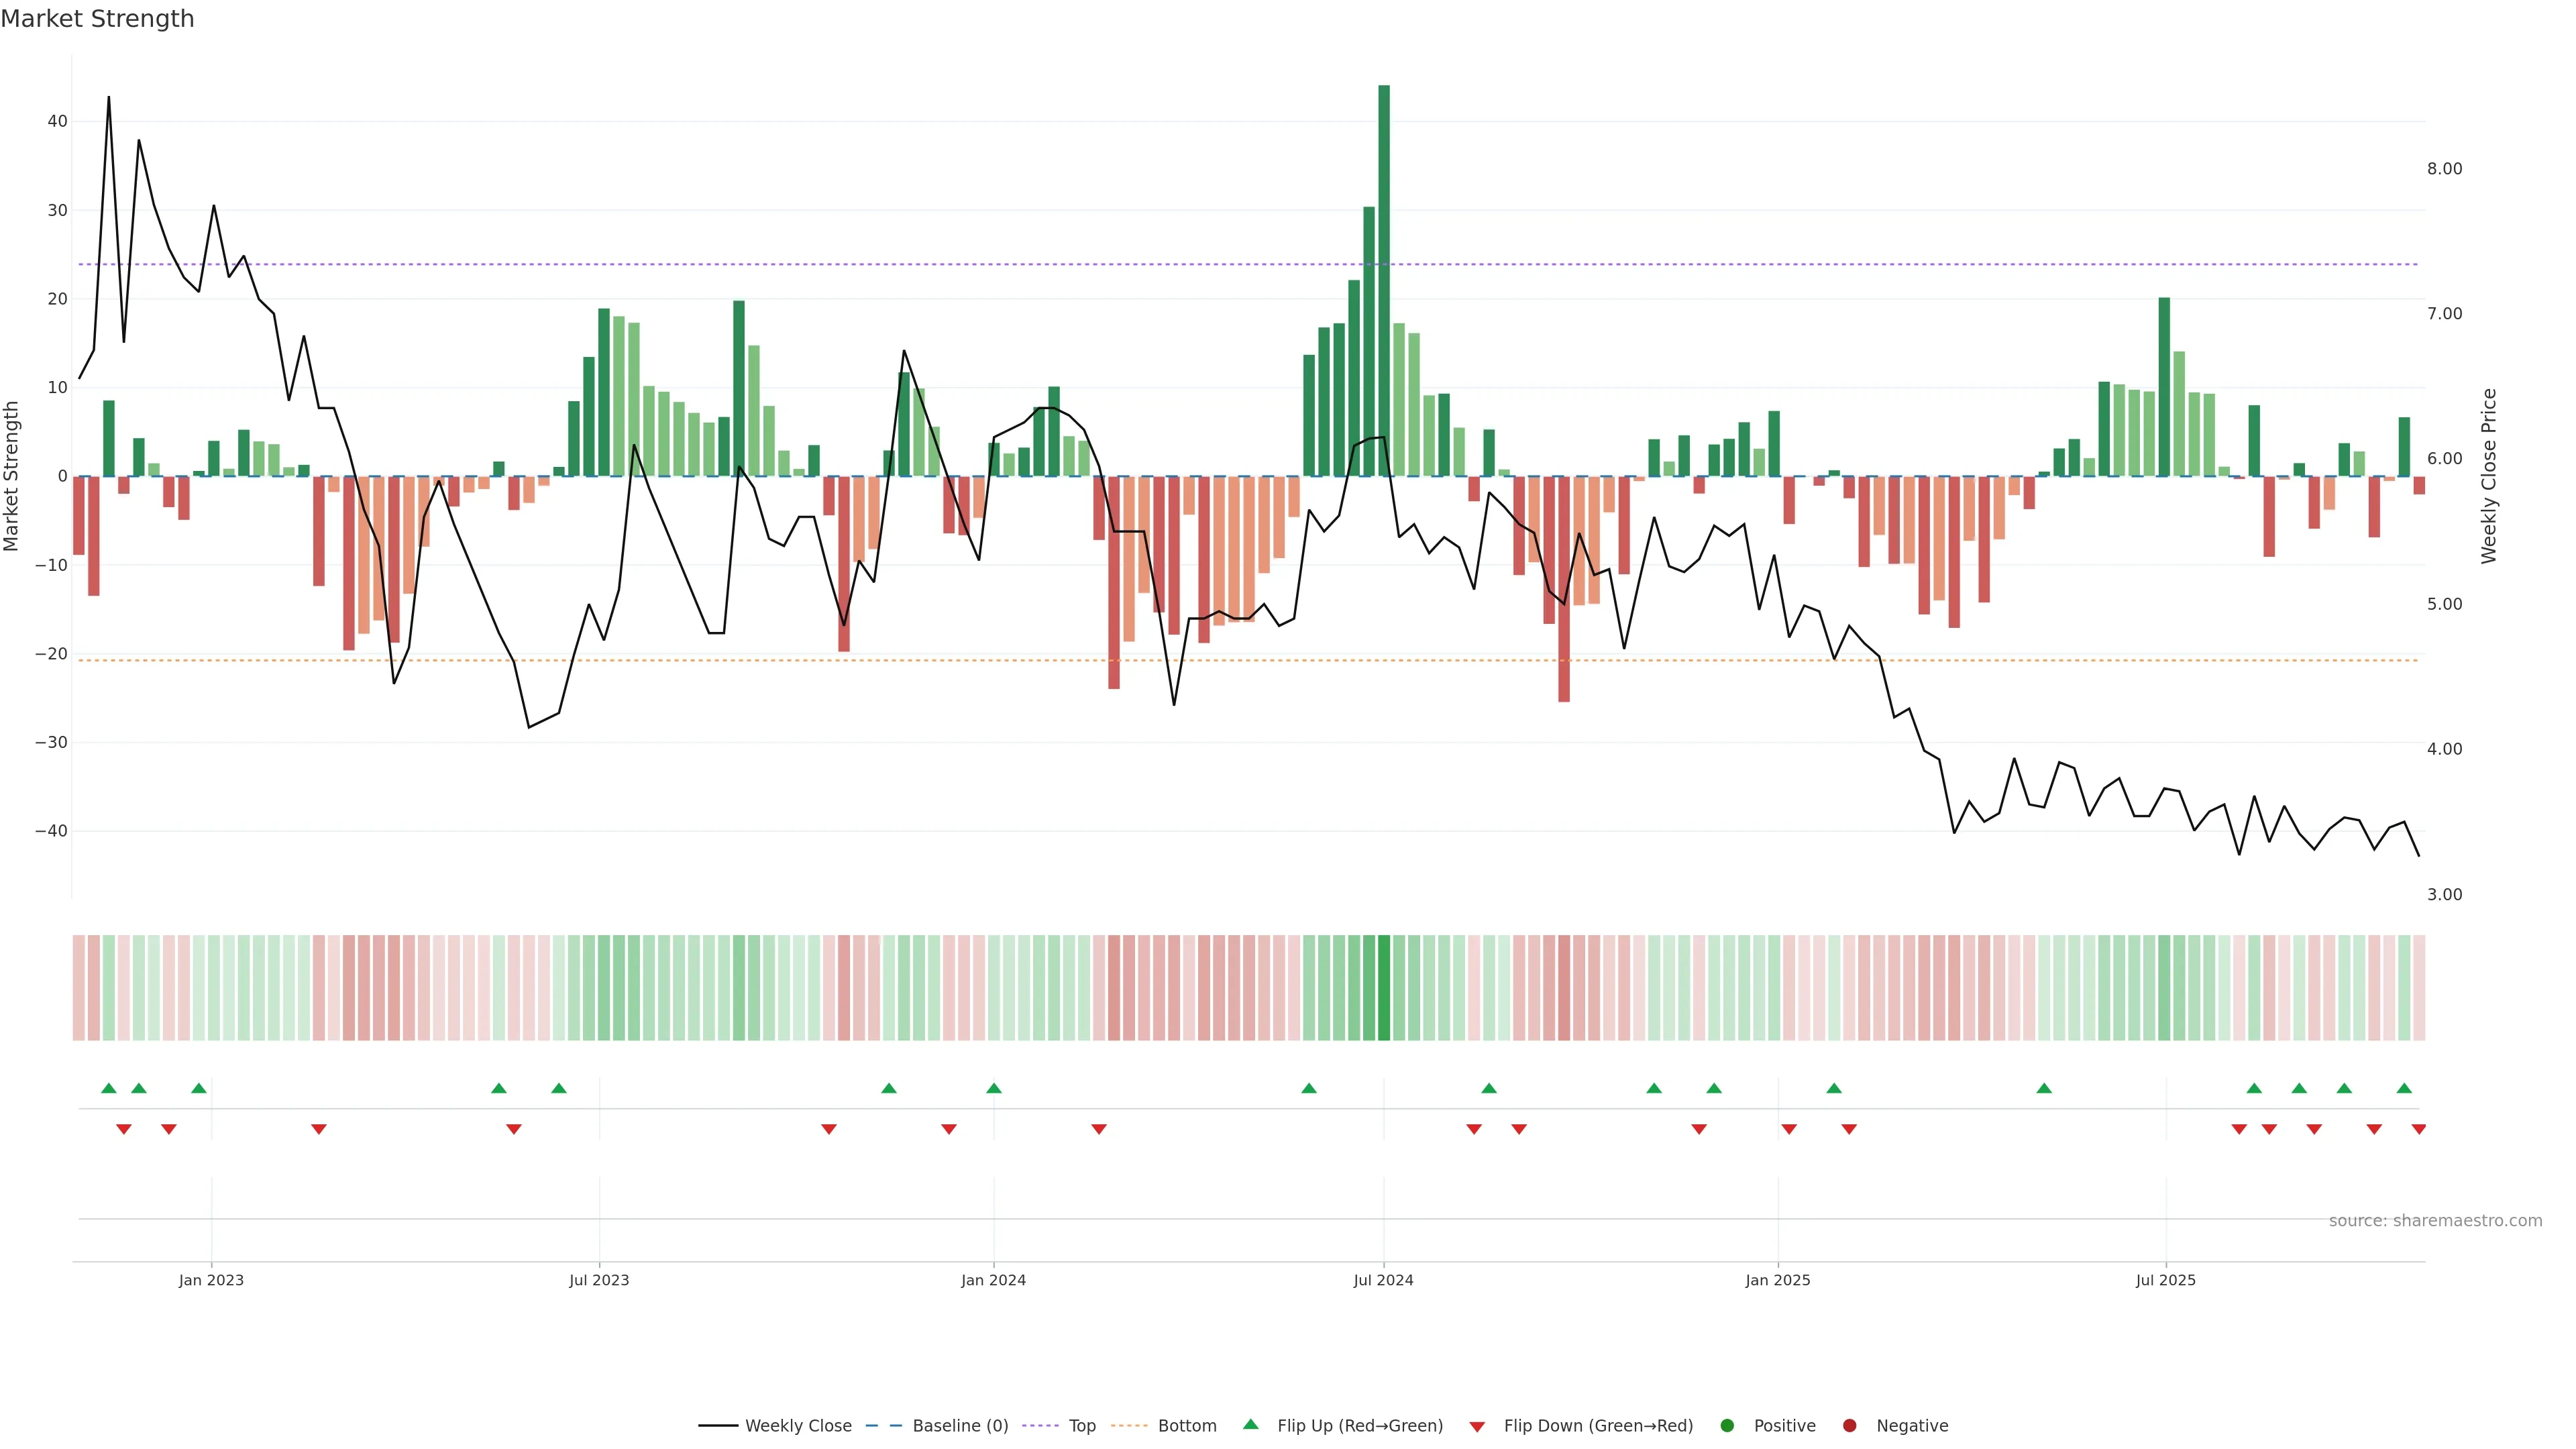This screenshot has width=2576, height=1449.
Task: Click the red Flip Down legend triangle
Action: [x=1476, y=1426]
